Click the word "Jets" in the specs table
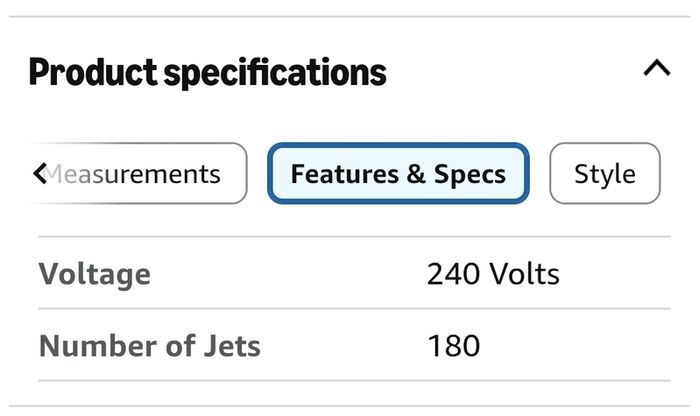 (x=232, y=346)
